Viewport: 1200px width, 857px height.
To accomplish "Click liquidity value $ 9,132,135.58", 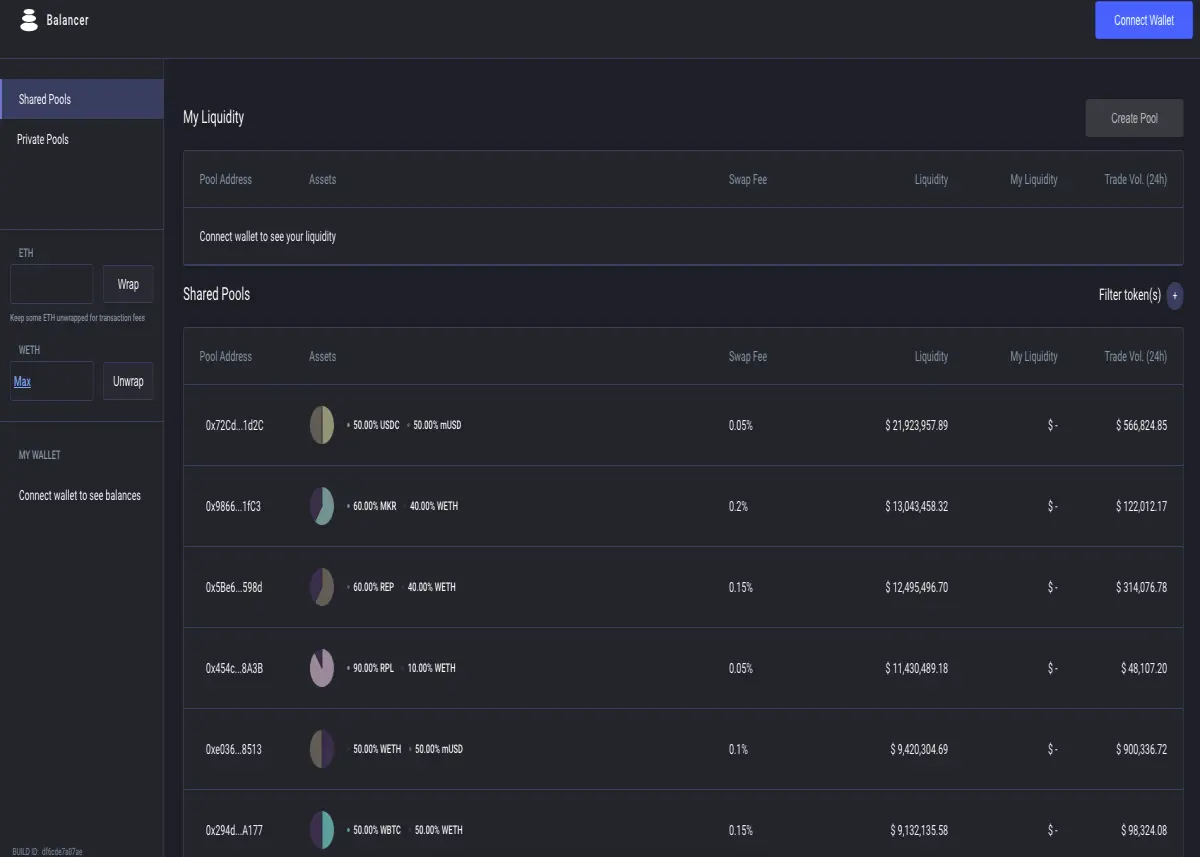I will (x=919, y=830).
